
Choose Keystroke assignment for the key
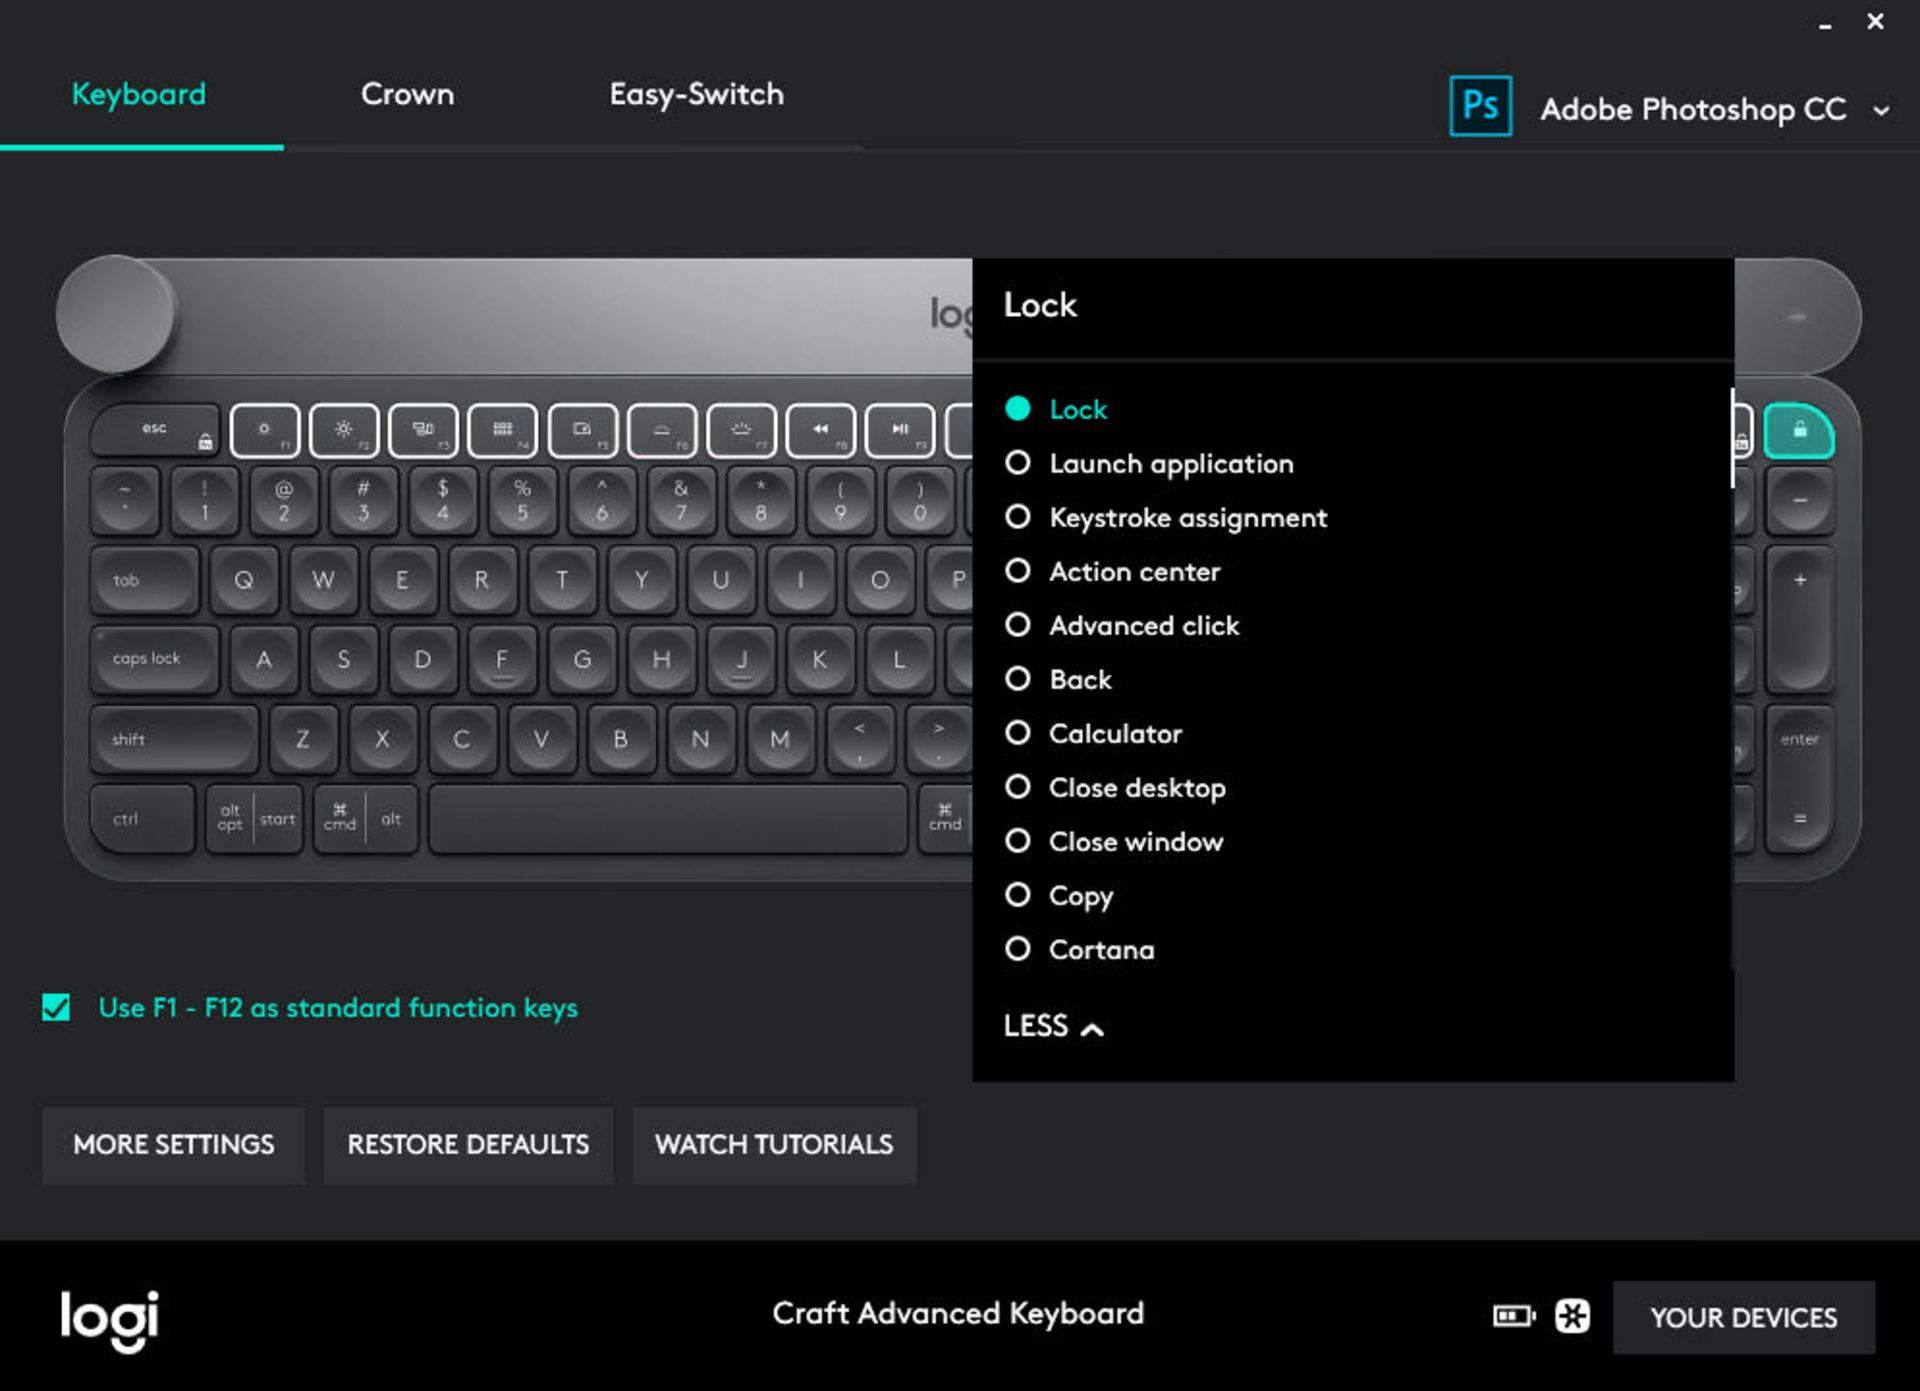click(x=1019, y=518)
